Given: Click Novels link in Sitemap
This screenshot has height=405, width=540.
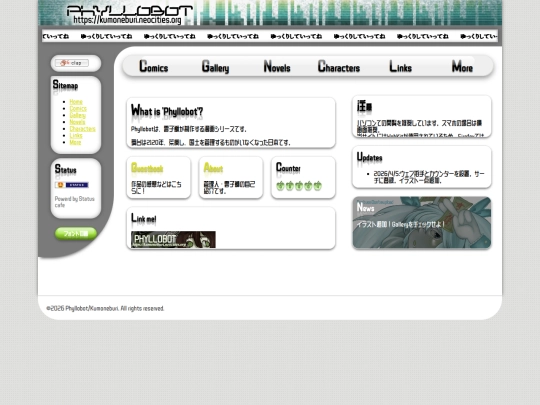Looking at the screenshot, I should (x=77, y=122).
